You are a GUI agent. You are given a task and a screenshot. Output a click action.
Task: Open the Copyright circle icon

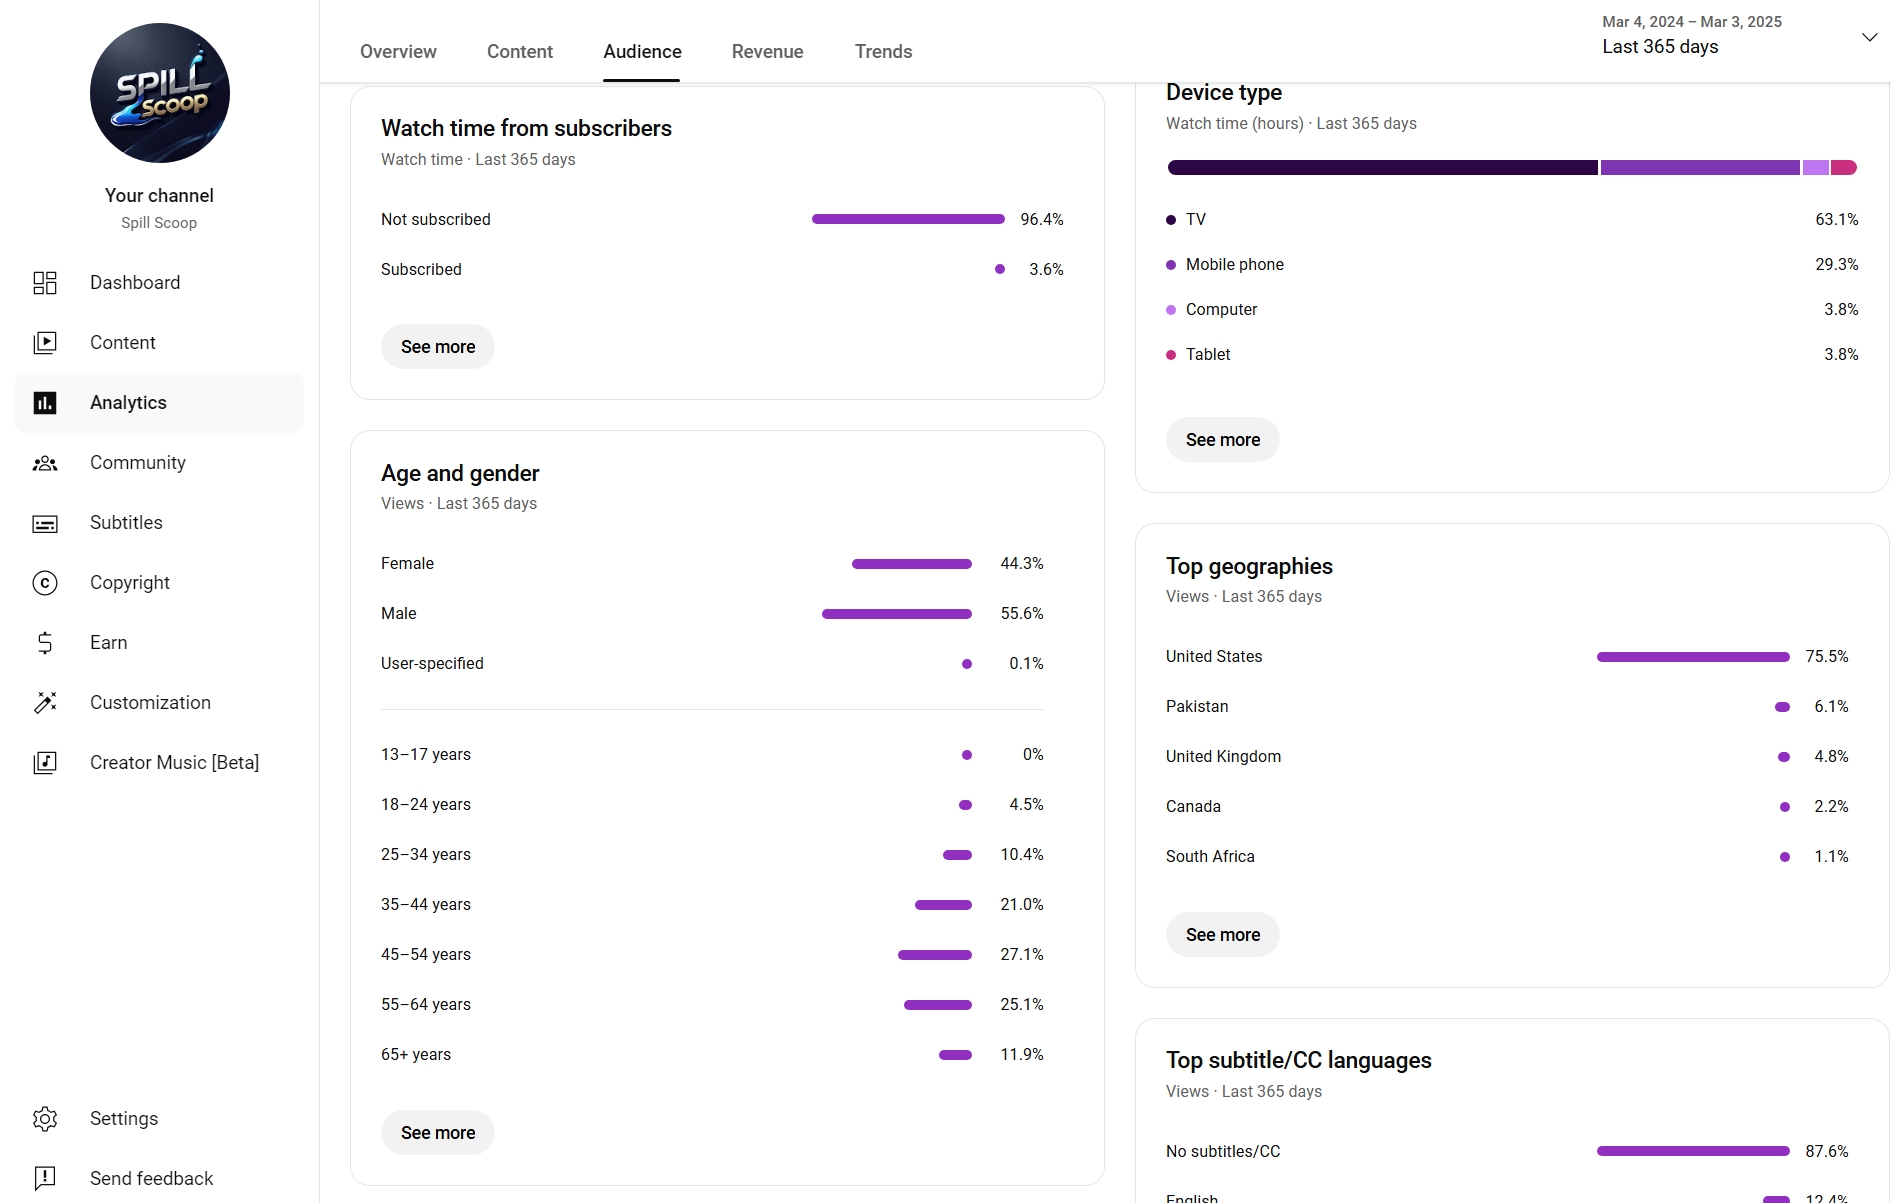pos(45,583)
